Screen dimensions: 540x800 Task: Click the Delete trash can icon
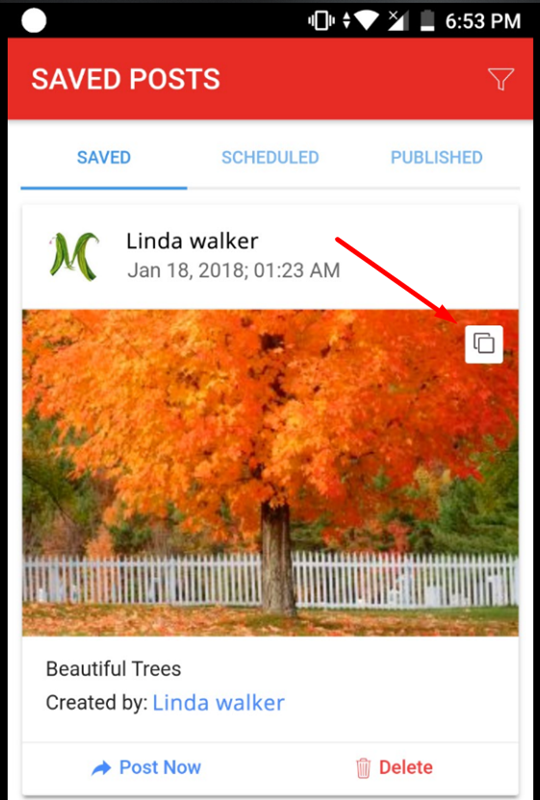363,768
